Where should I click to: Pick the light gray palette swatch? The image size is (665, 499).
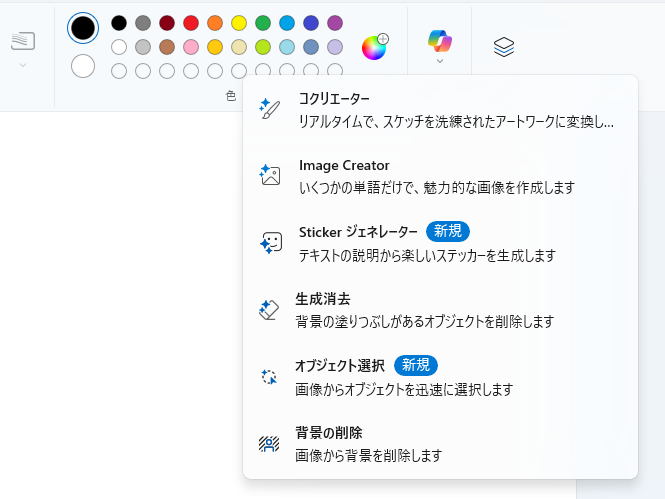[x=143, y=47]
